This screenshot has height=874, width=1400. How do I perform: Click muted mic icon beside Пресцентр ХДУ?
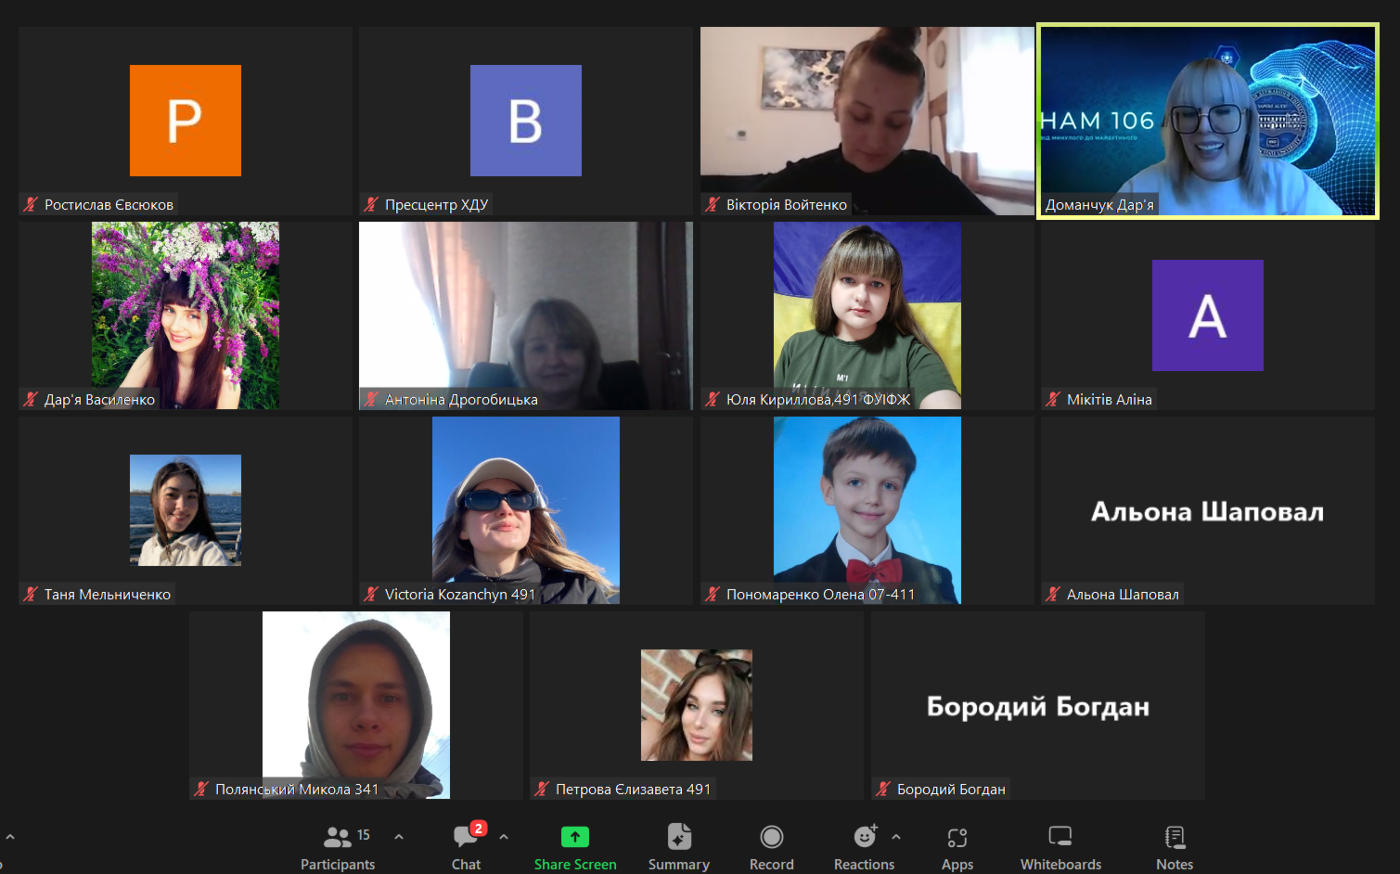(371, 204)
